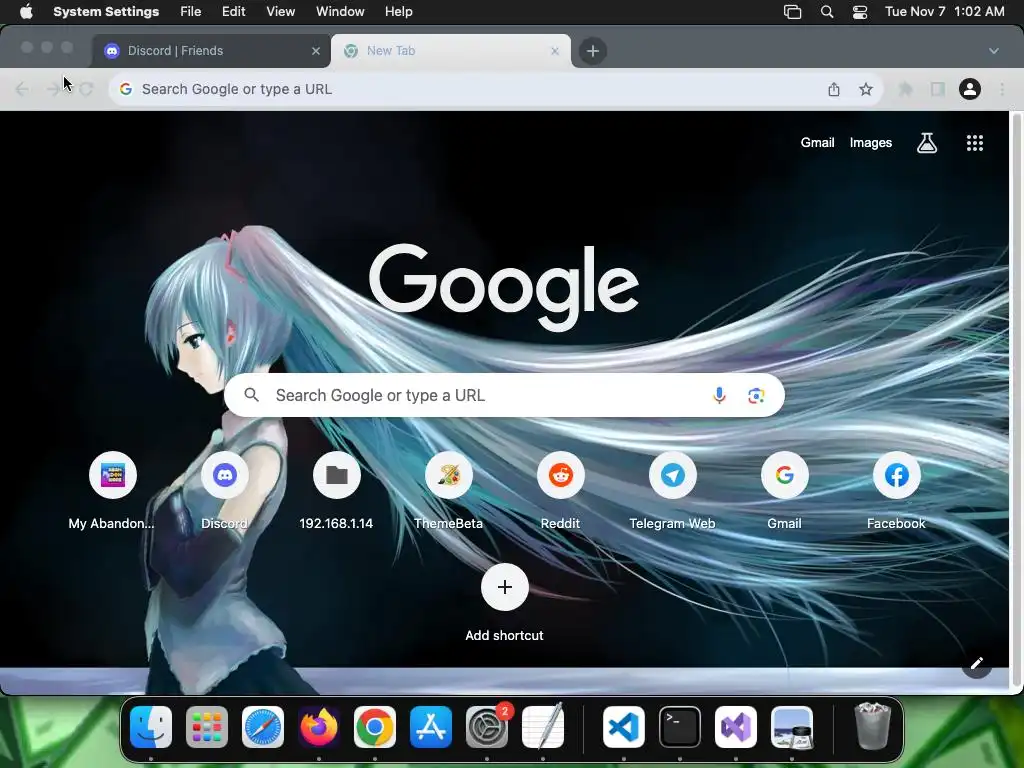Share this page from the address bar
The width and height of the screenshot is (1024, 768).
pos(834,89)
